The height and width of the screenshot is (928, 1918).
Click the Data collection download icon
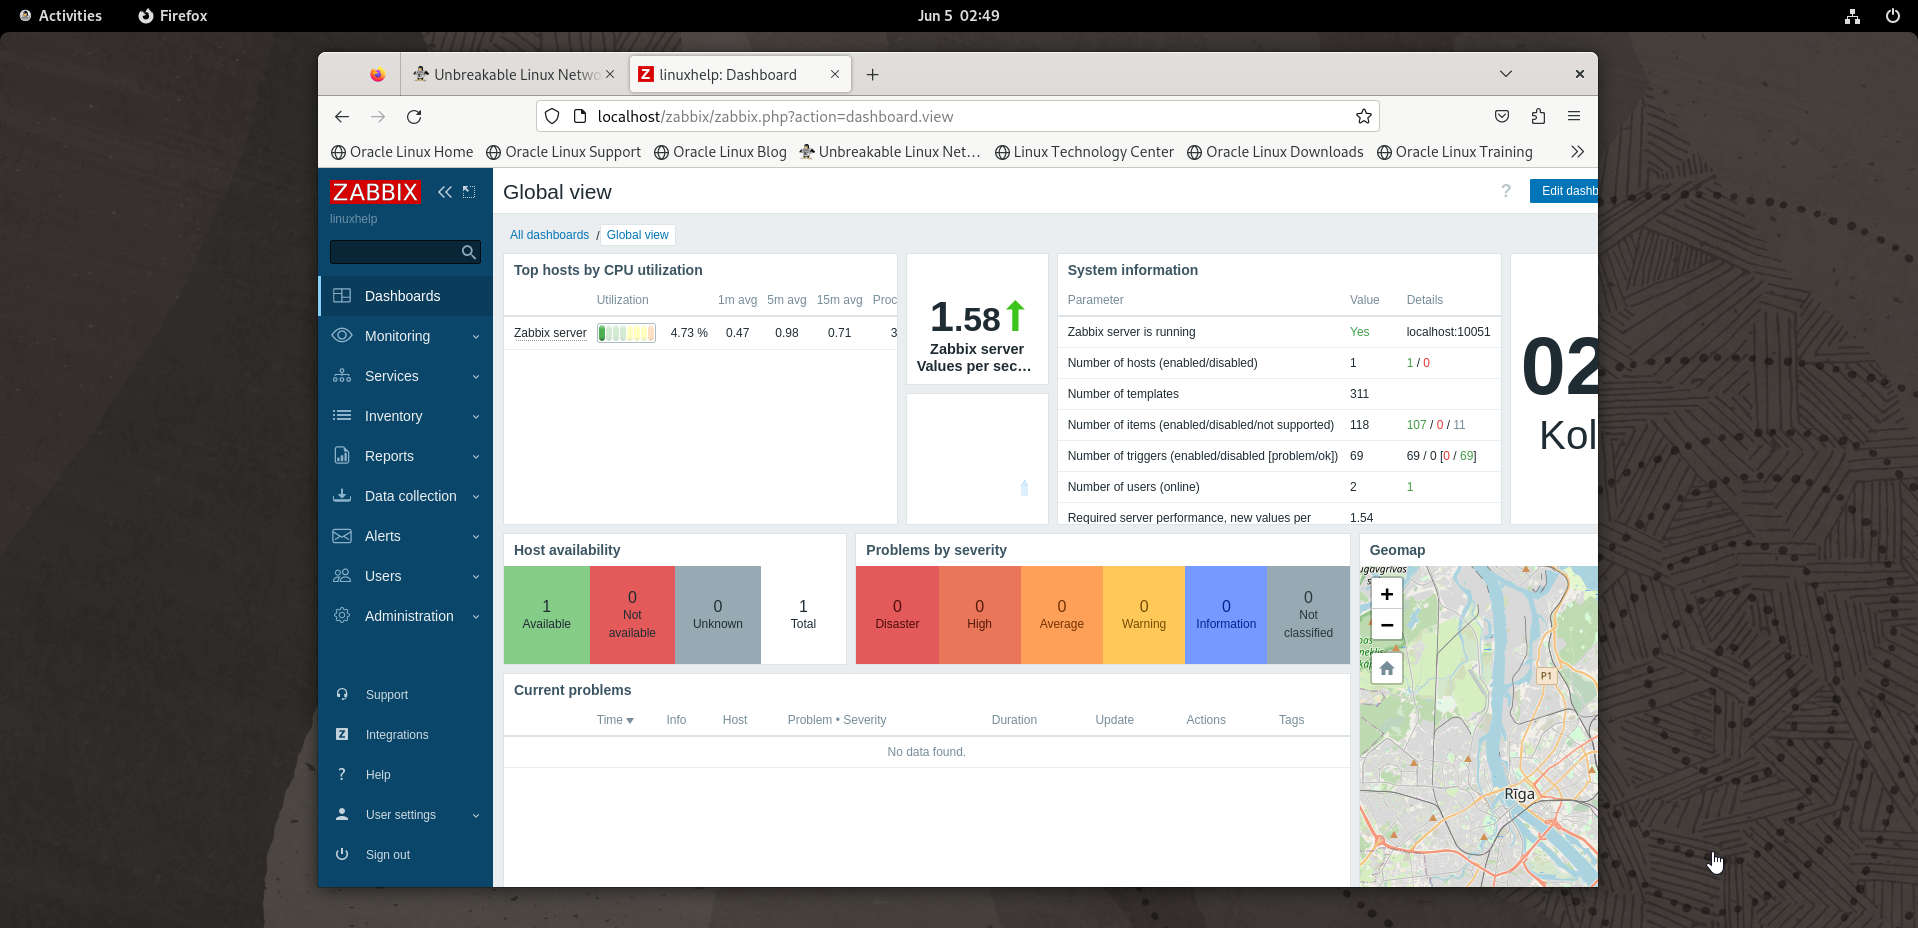coord(342,496)
